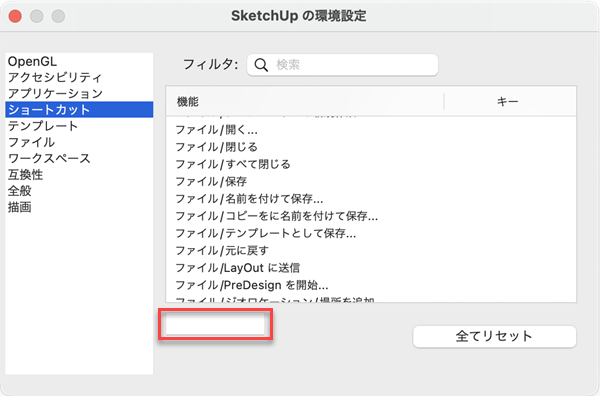Image resolution: width=600 pixels, height=396 pixels.
Task: Select the ショートカット category
Action: [79, 109]
